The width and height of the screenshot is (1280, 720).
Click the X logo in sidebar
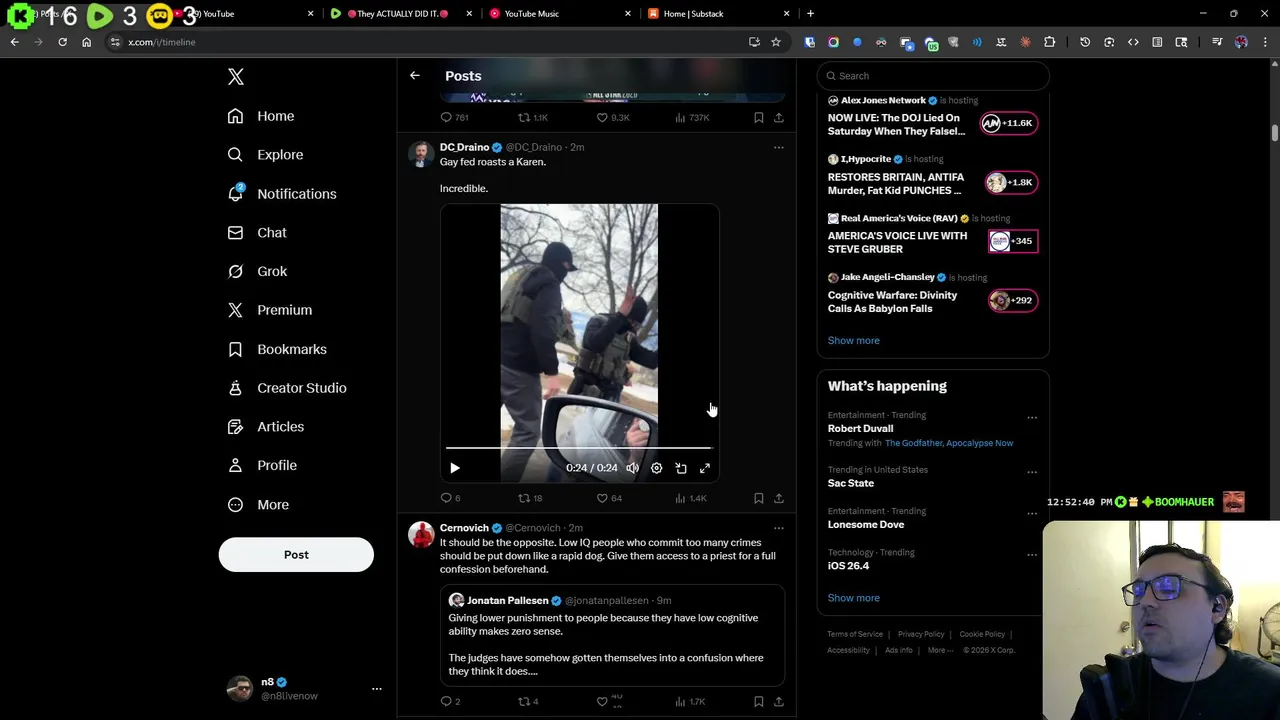coord(235,77)
